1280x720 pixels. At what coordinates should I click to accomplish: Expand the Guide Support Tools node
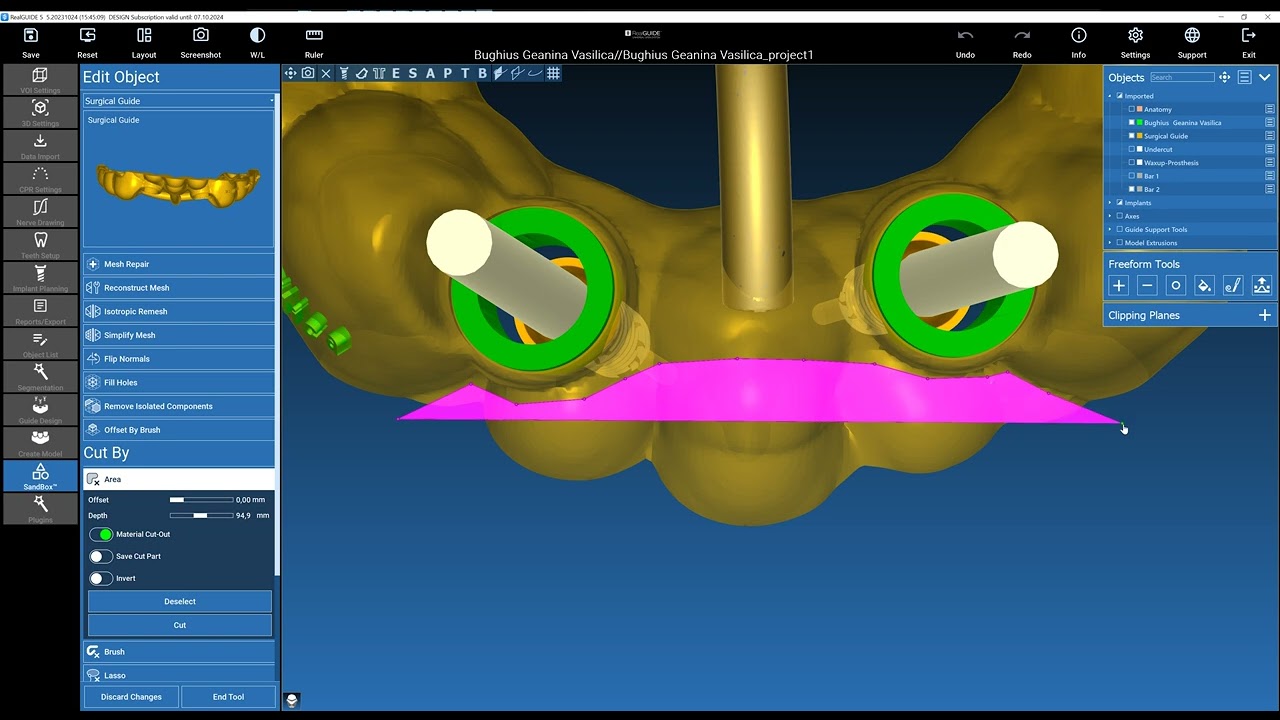1110,229
